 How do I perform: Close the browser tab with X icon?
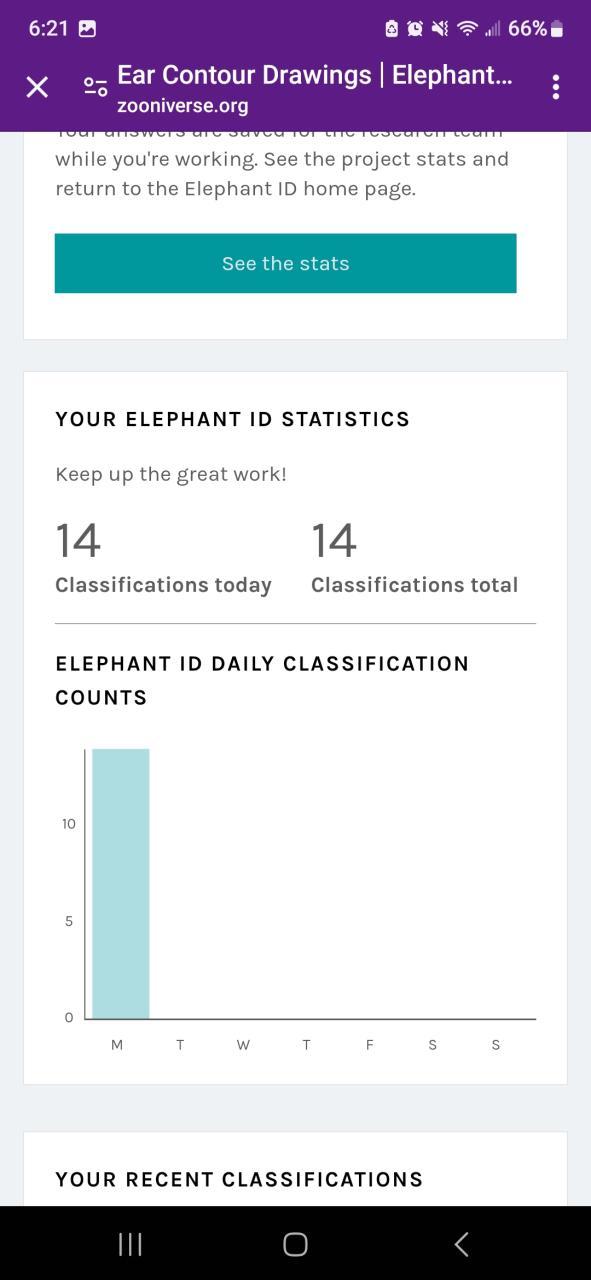tap(37, 87)
